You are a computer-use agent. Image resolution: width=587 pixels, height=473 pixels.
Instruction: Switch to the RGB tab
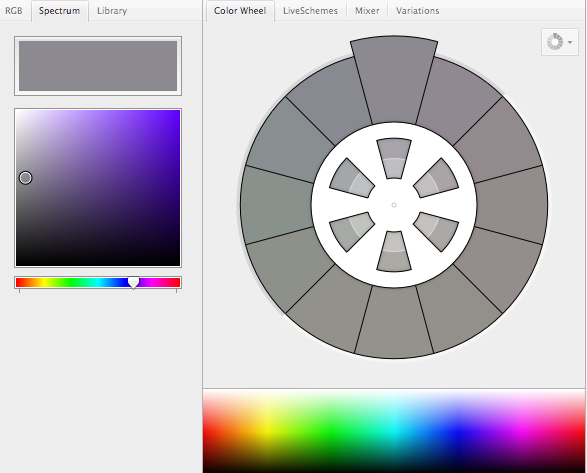[x=14, y=11]
